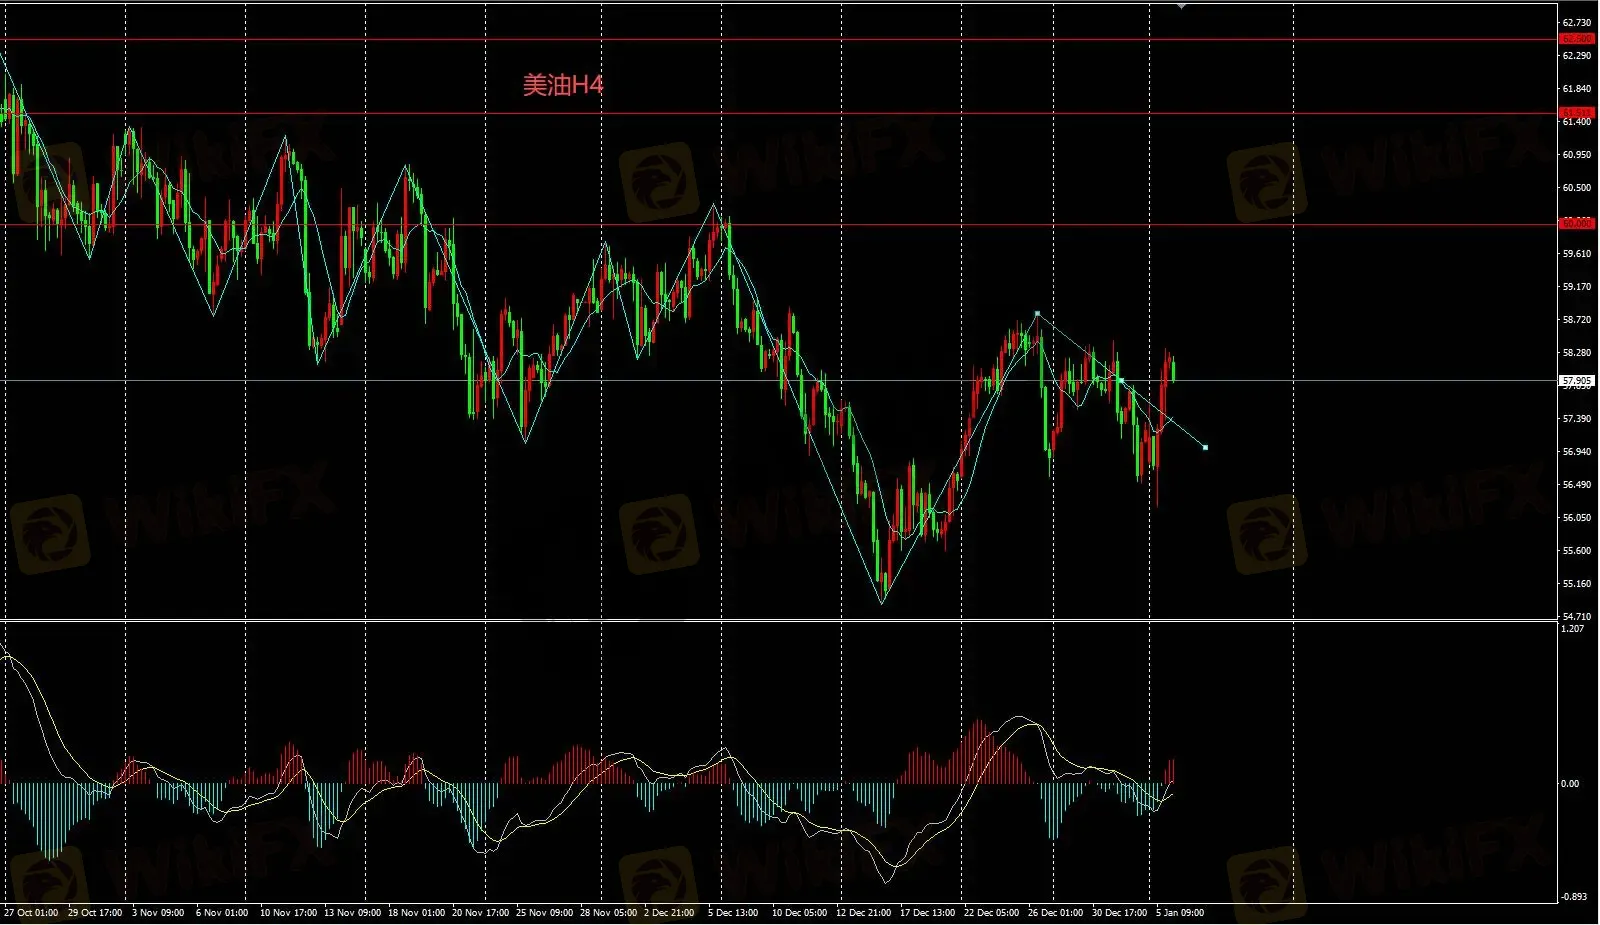The height and width of the screenshot is (925, 1600).
Task: Click the 30 Dec 17:00 time label
Action: [x=1119, y=913]
